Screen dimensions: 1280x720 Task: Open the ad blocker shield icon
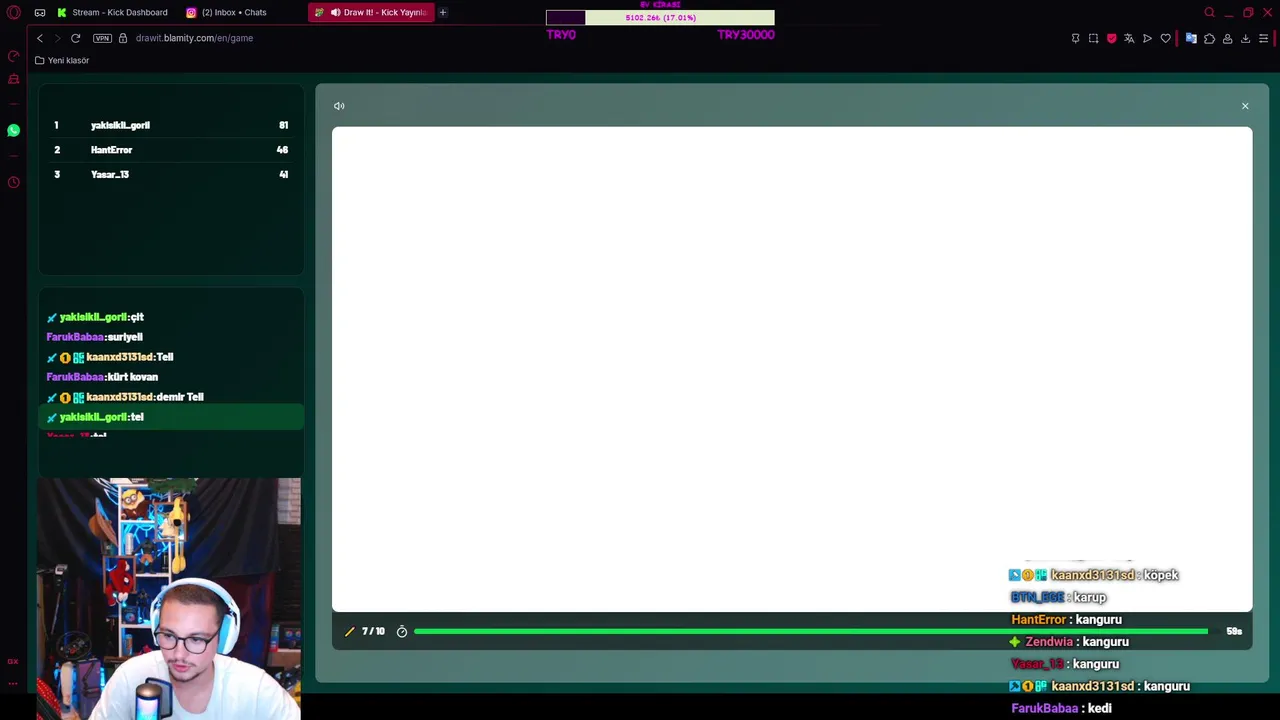point(1111,38)
